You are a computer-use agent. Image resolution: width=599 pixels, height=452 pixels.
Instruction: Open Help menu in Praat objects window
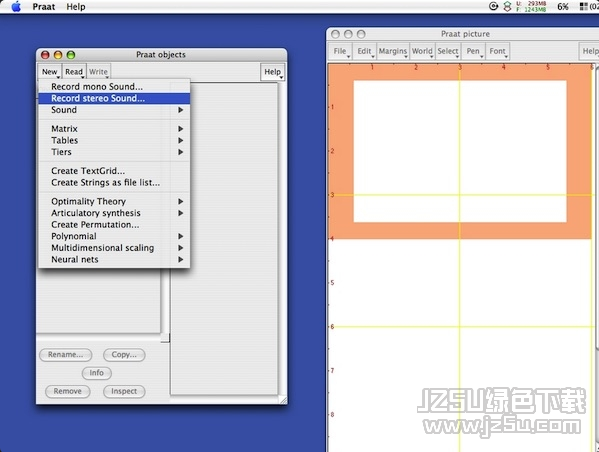(x=272, y=72)
